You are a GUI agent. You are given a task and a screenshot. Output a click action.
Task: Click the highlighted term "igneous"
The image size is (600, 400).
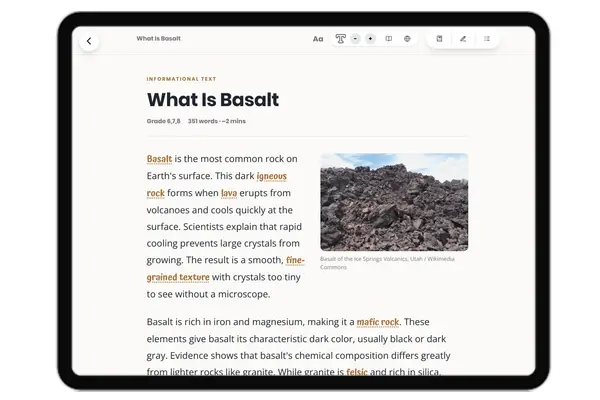[272, 176]
